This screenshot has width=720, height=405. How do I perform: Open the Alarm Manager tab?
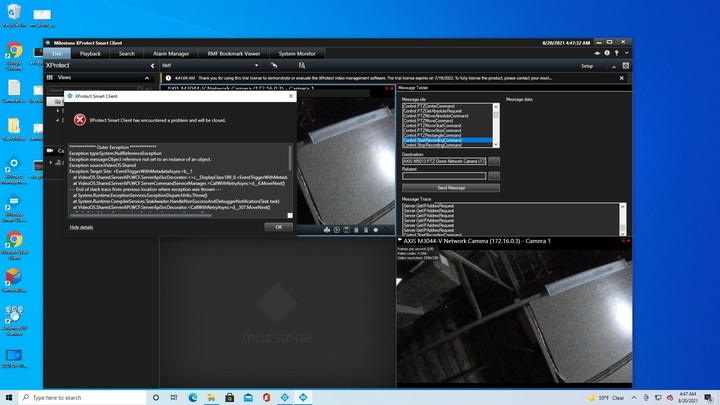(171, 53)
